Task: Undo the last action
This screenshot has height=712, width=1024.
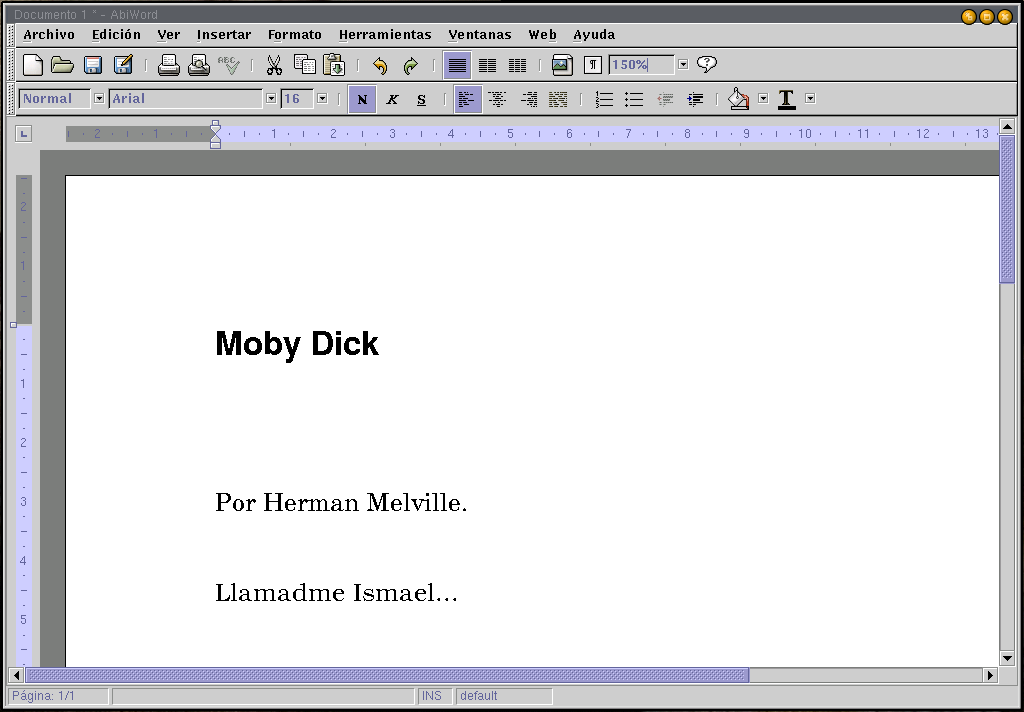Action: 380,65
